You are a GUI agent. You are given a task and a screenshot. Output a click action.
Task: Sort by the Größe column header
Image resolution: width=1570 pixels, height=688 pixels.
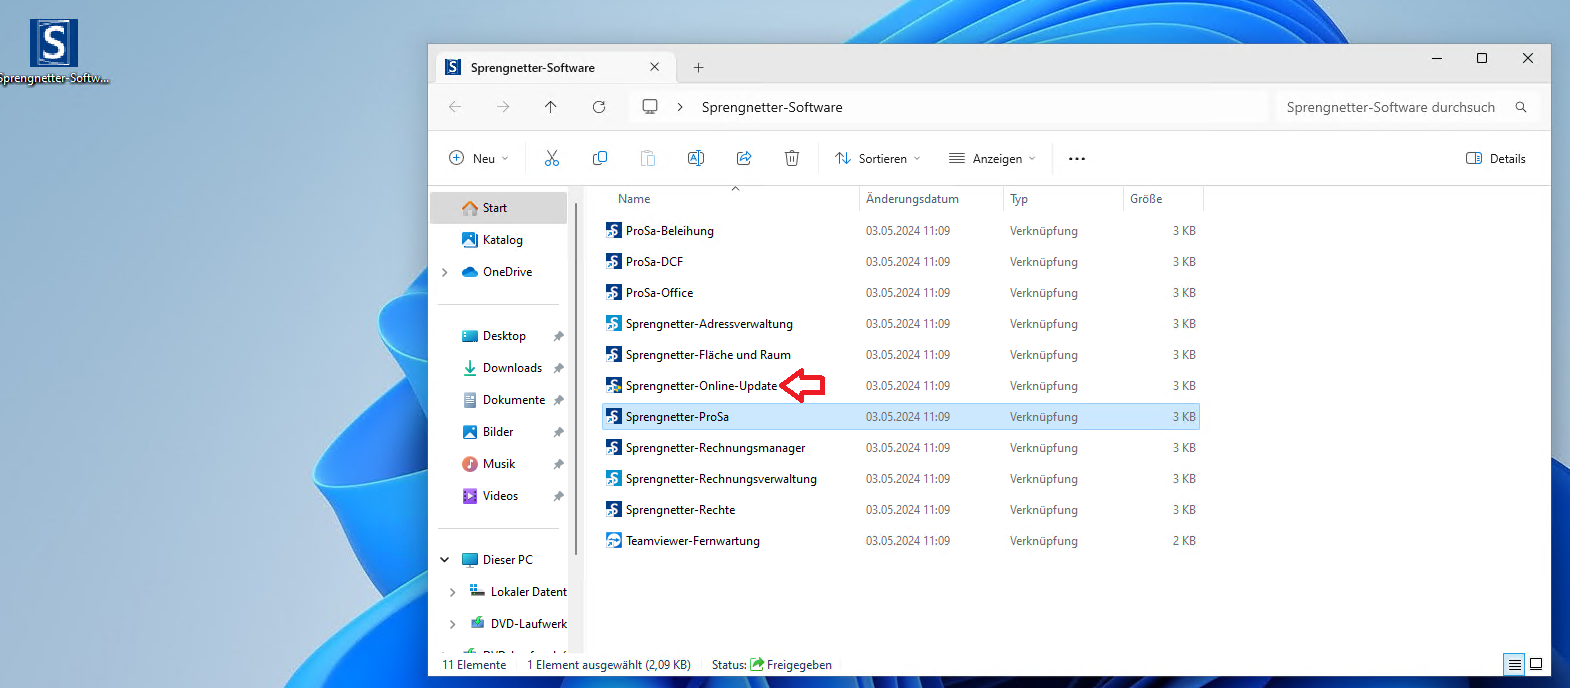point(1146,199)
